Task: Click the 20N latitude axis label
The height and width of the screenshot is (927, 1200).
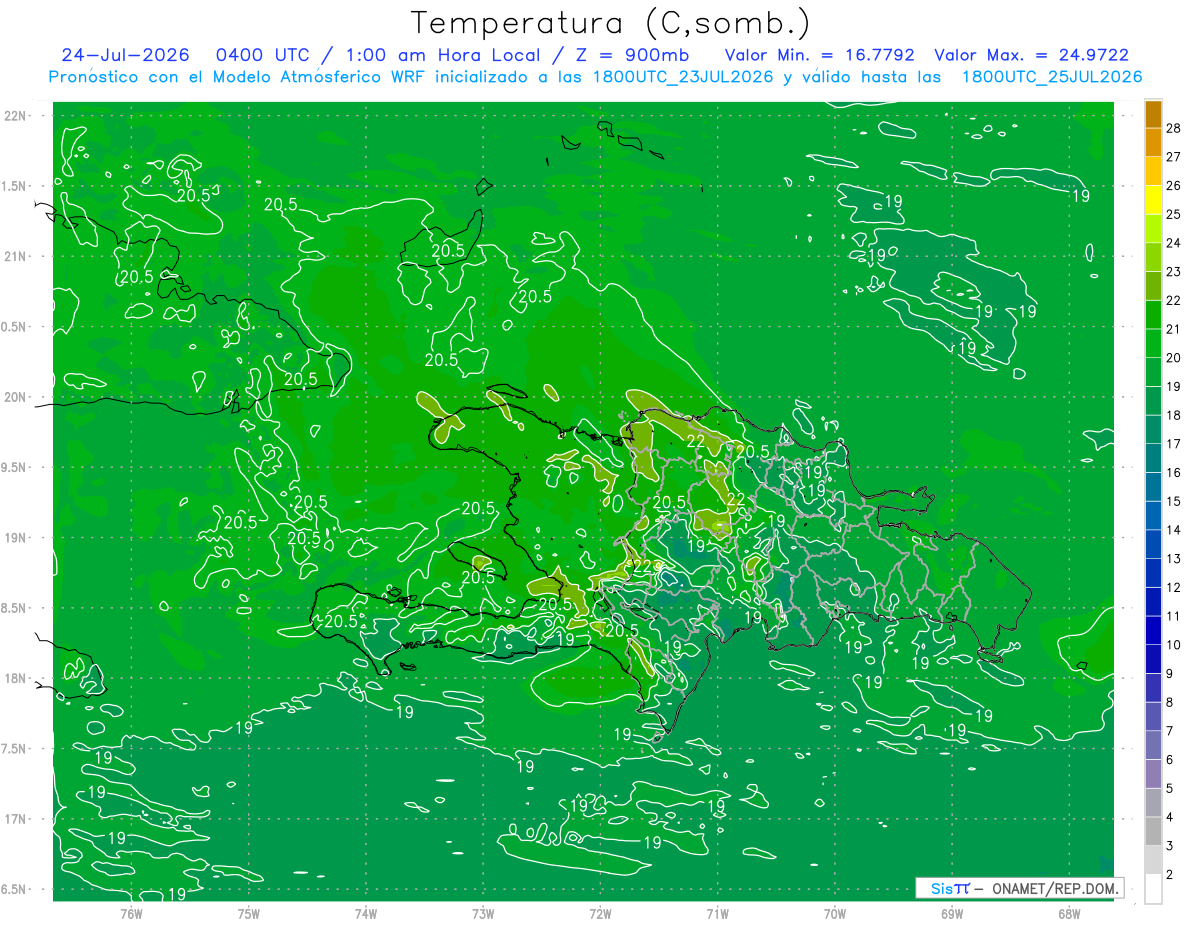Action: click(15, 397)
